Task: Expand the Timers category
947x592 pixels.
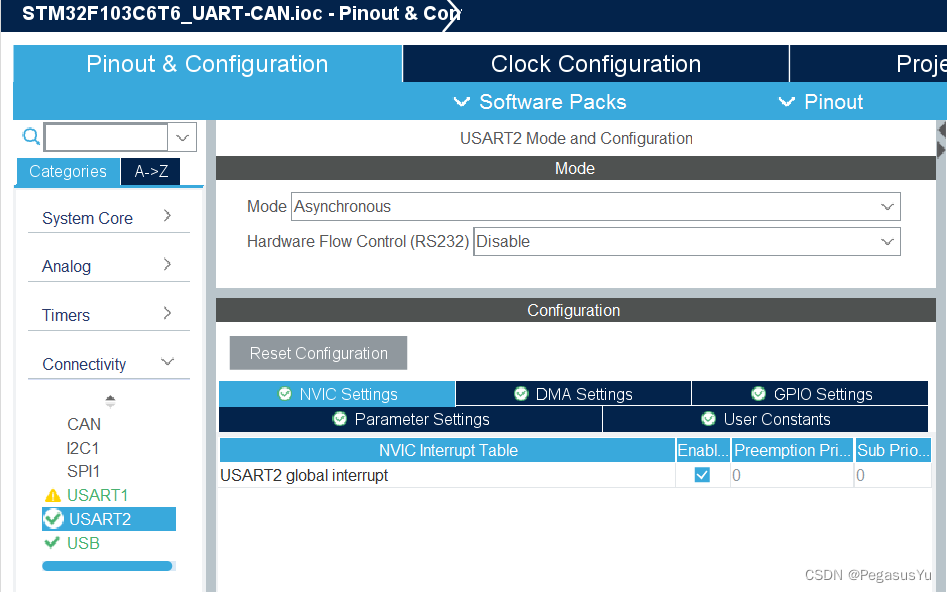Action: [x=109, y=315]
